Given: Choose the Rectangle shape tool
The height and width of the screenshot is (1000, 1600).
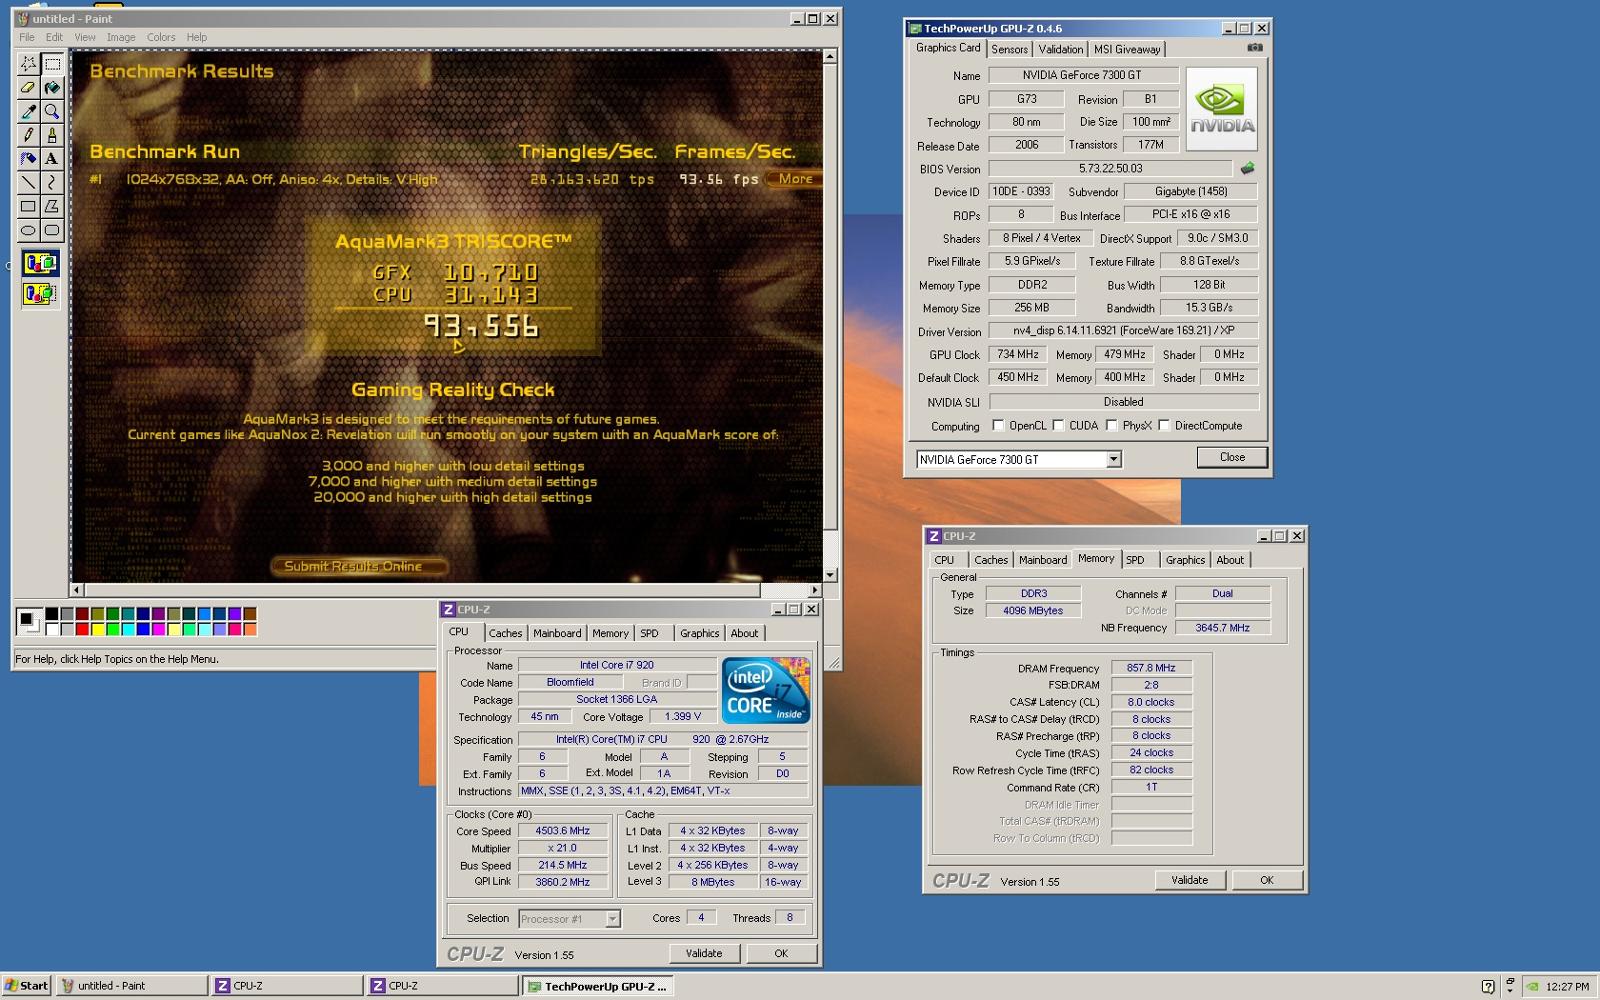Looking at the screenshot, I should tap(28, 206).
